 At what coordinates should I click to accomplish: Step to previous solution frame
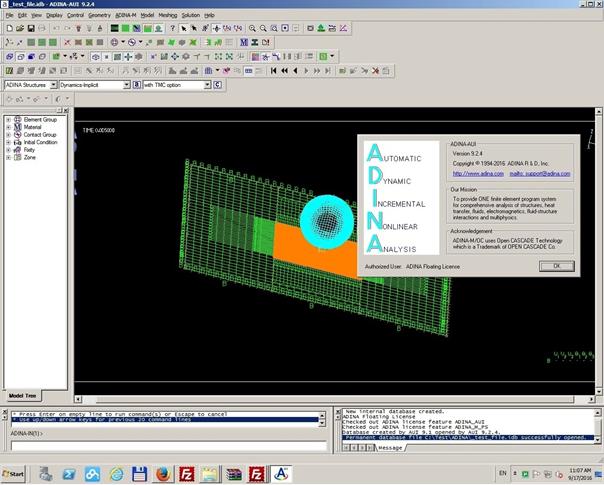pyautogui.click(x=295, y=71)
